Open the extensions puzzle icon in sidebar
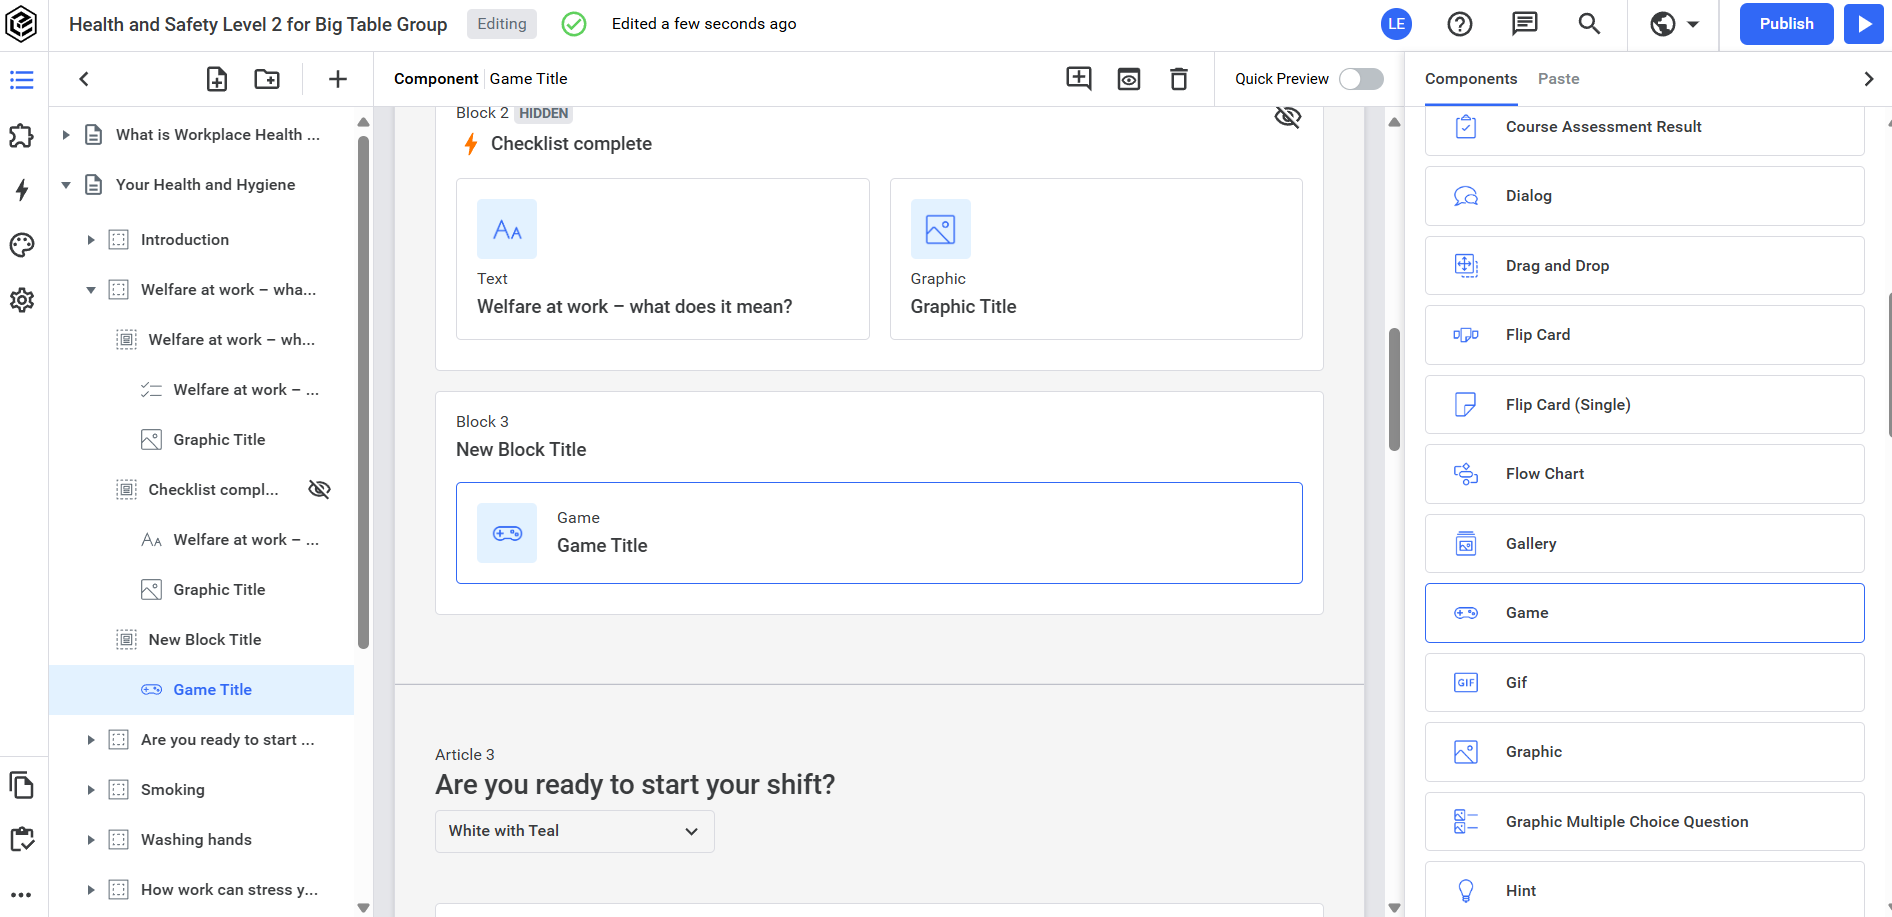 pos(22,136)
